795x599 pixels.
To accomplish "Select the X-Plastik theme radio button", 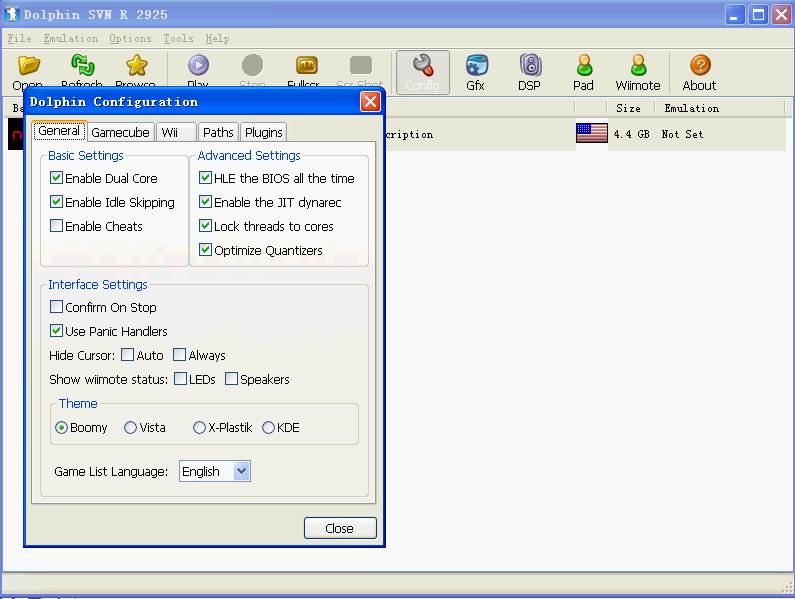I will tap(199, 428).
